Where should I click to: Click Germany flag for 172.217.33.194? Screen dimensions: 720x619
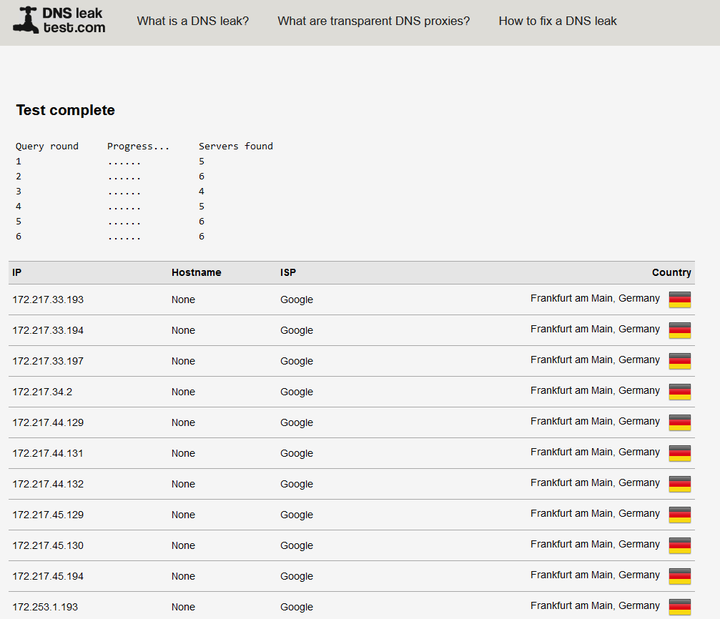[680, 330]
